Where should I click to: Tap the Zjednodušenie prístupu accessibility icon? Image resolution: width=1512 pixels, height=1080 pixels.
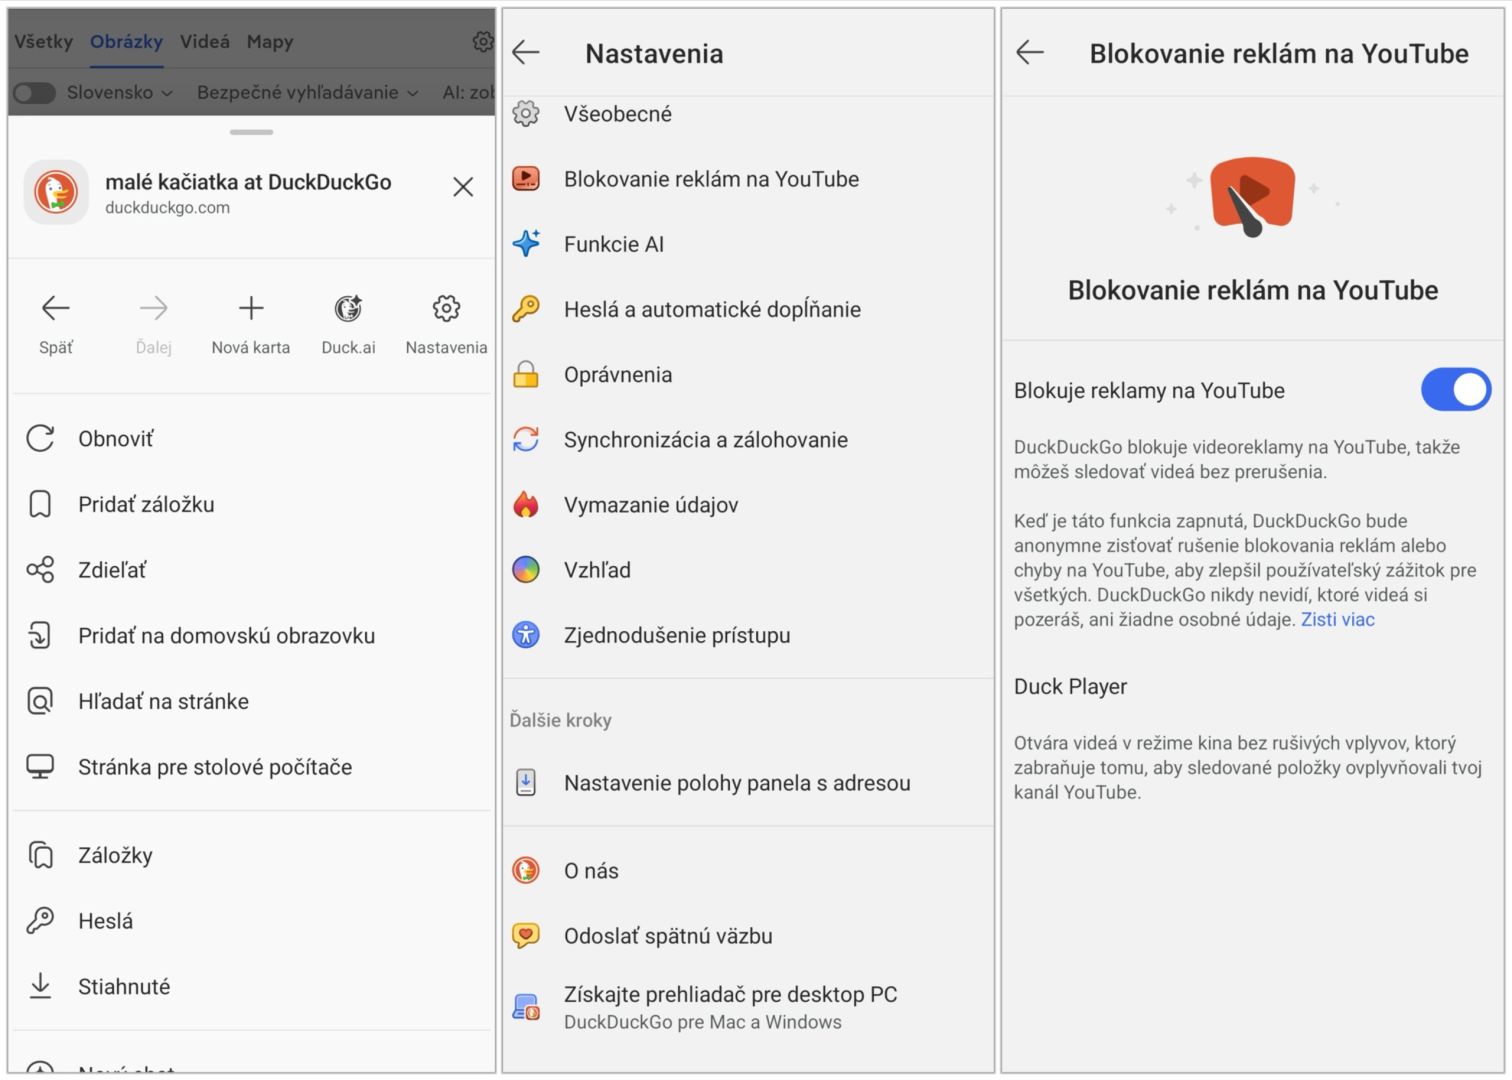point(526,635)
